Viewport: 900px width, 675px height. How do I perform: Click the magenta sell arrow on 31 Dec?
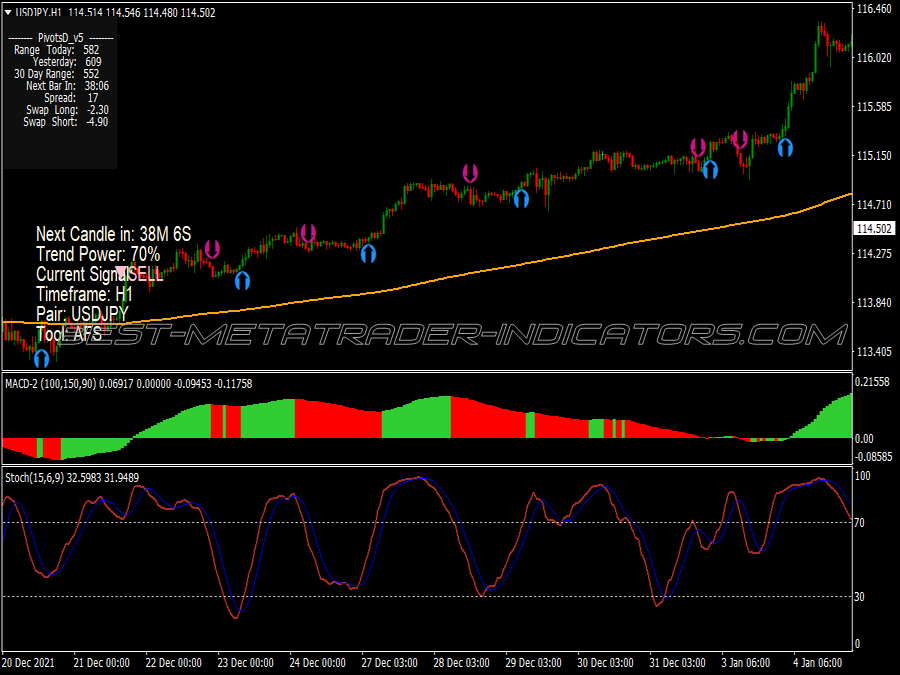[x=698, y=147]
